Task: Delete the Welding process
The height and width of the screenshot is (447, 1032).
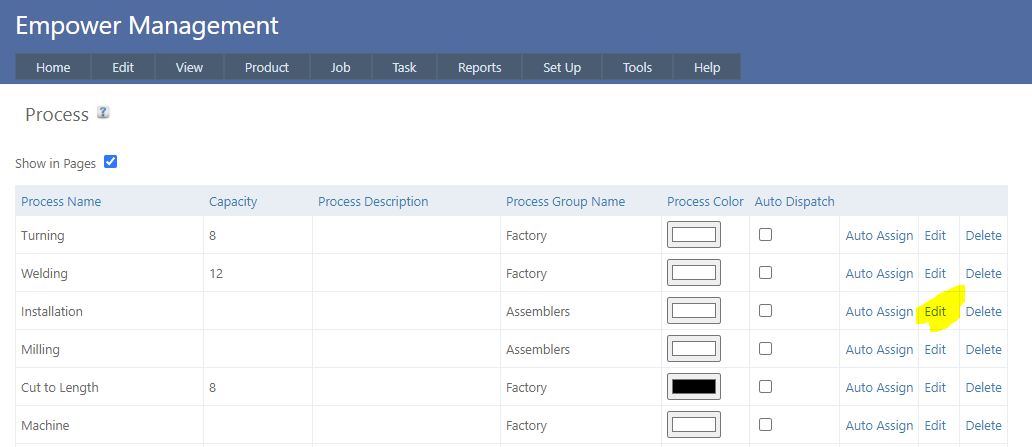Action: pos(983,273)
